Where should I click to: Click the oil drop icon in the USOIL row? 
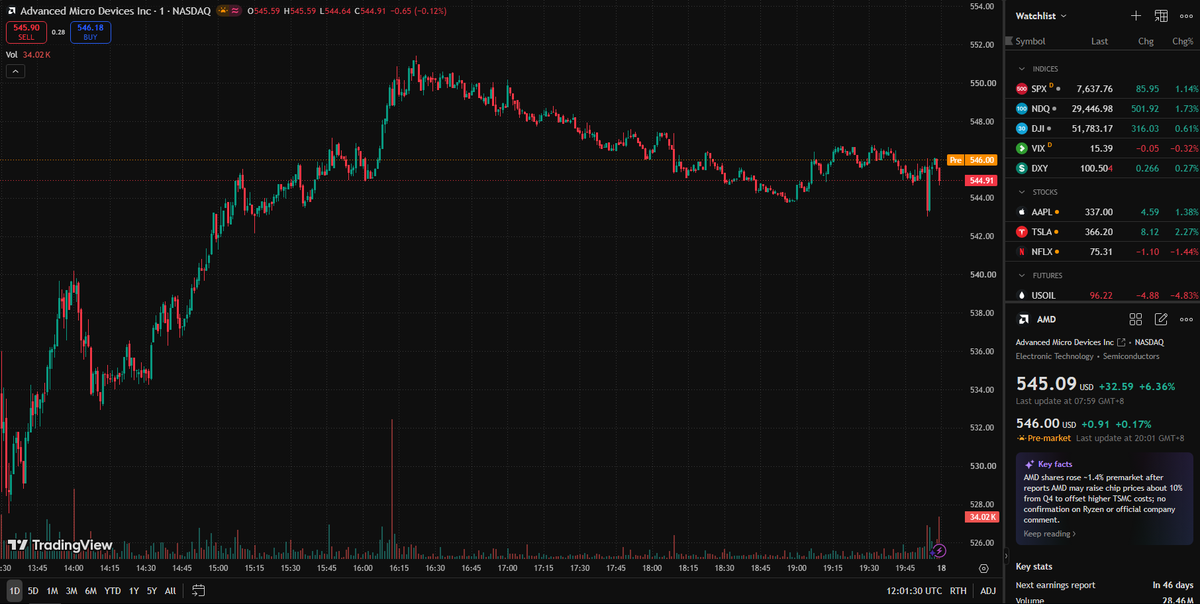(1022, 295)
